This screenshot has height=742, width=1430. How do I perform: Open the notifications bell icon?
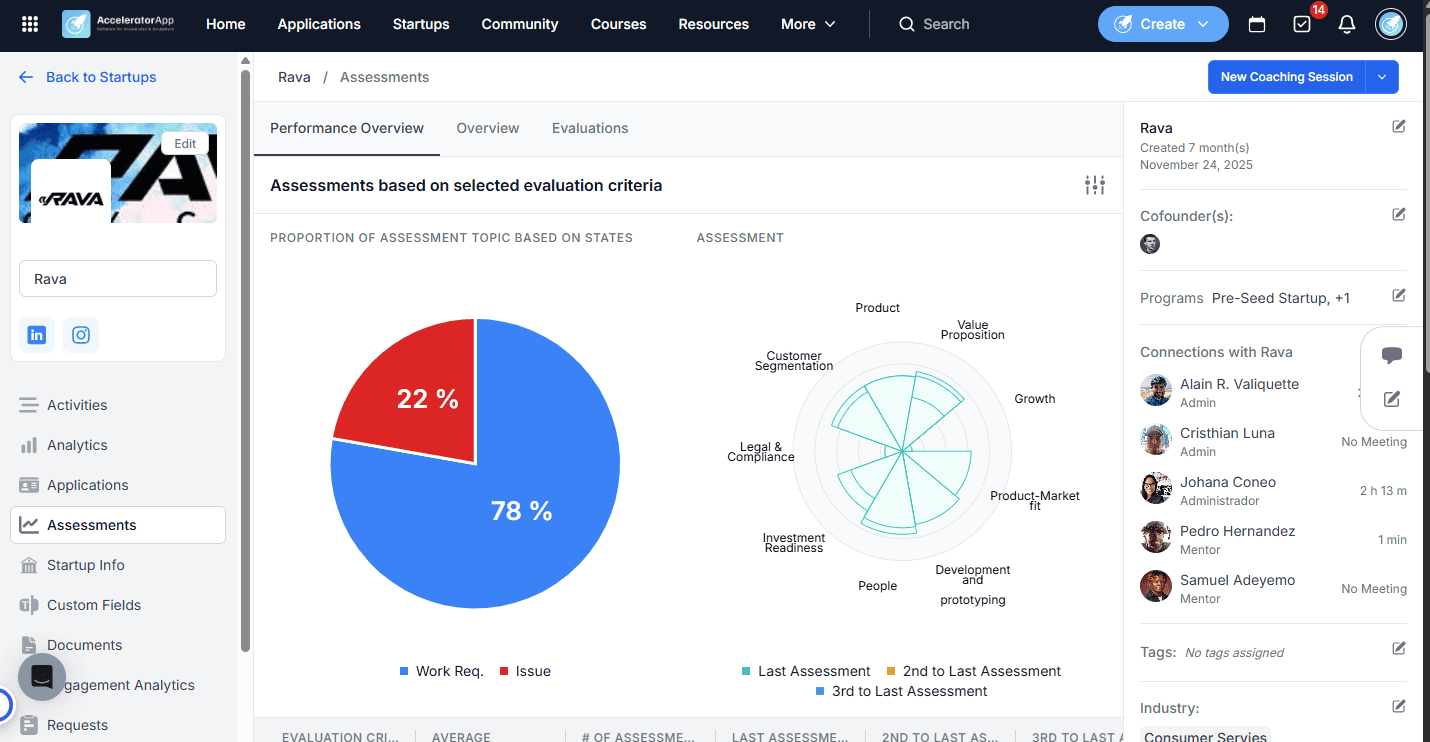[1347, 24]
